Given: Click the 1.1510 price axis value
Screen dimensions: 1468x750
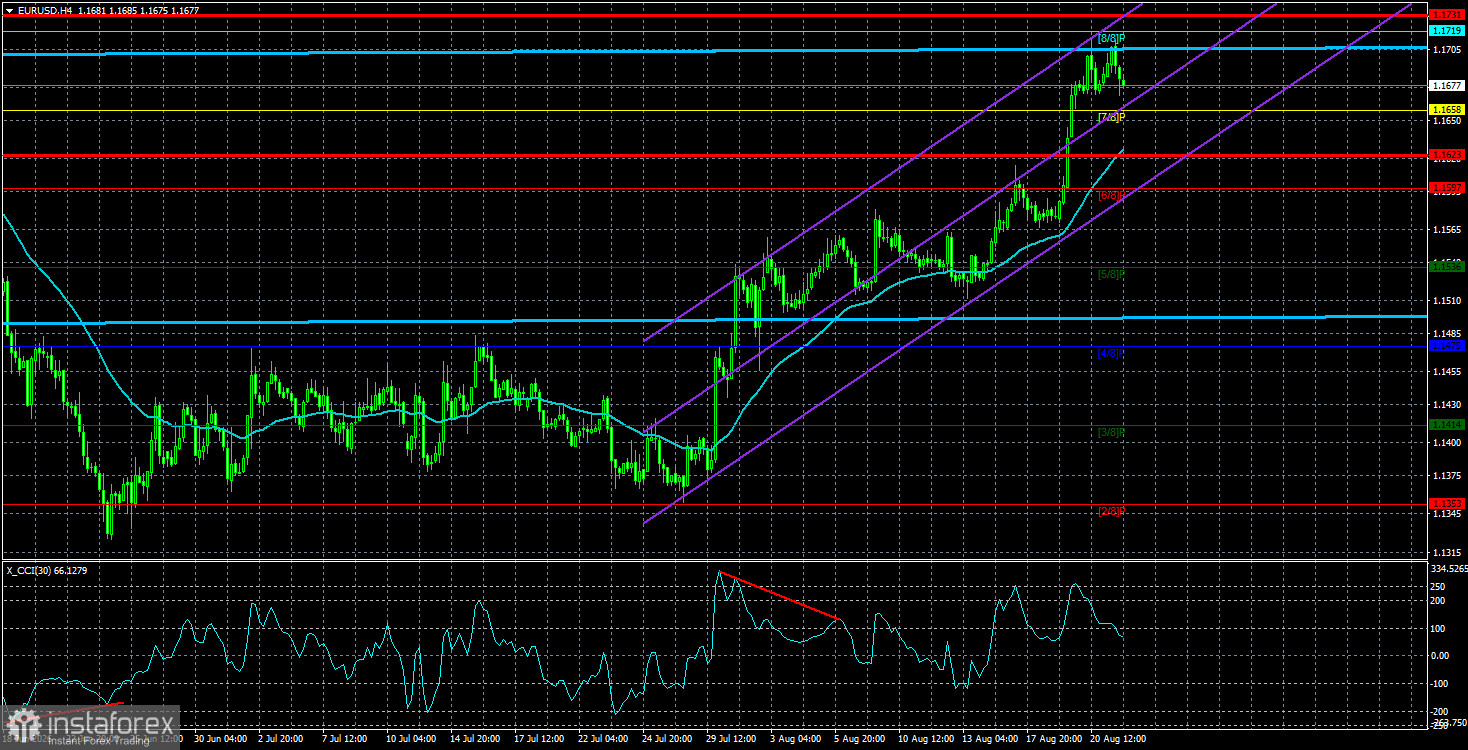Looking at the screenshot, I should pos(1447,301).
